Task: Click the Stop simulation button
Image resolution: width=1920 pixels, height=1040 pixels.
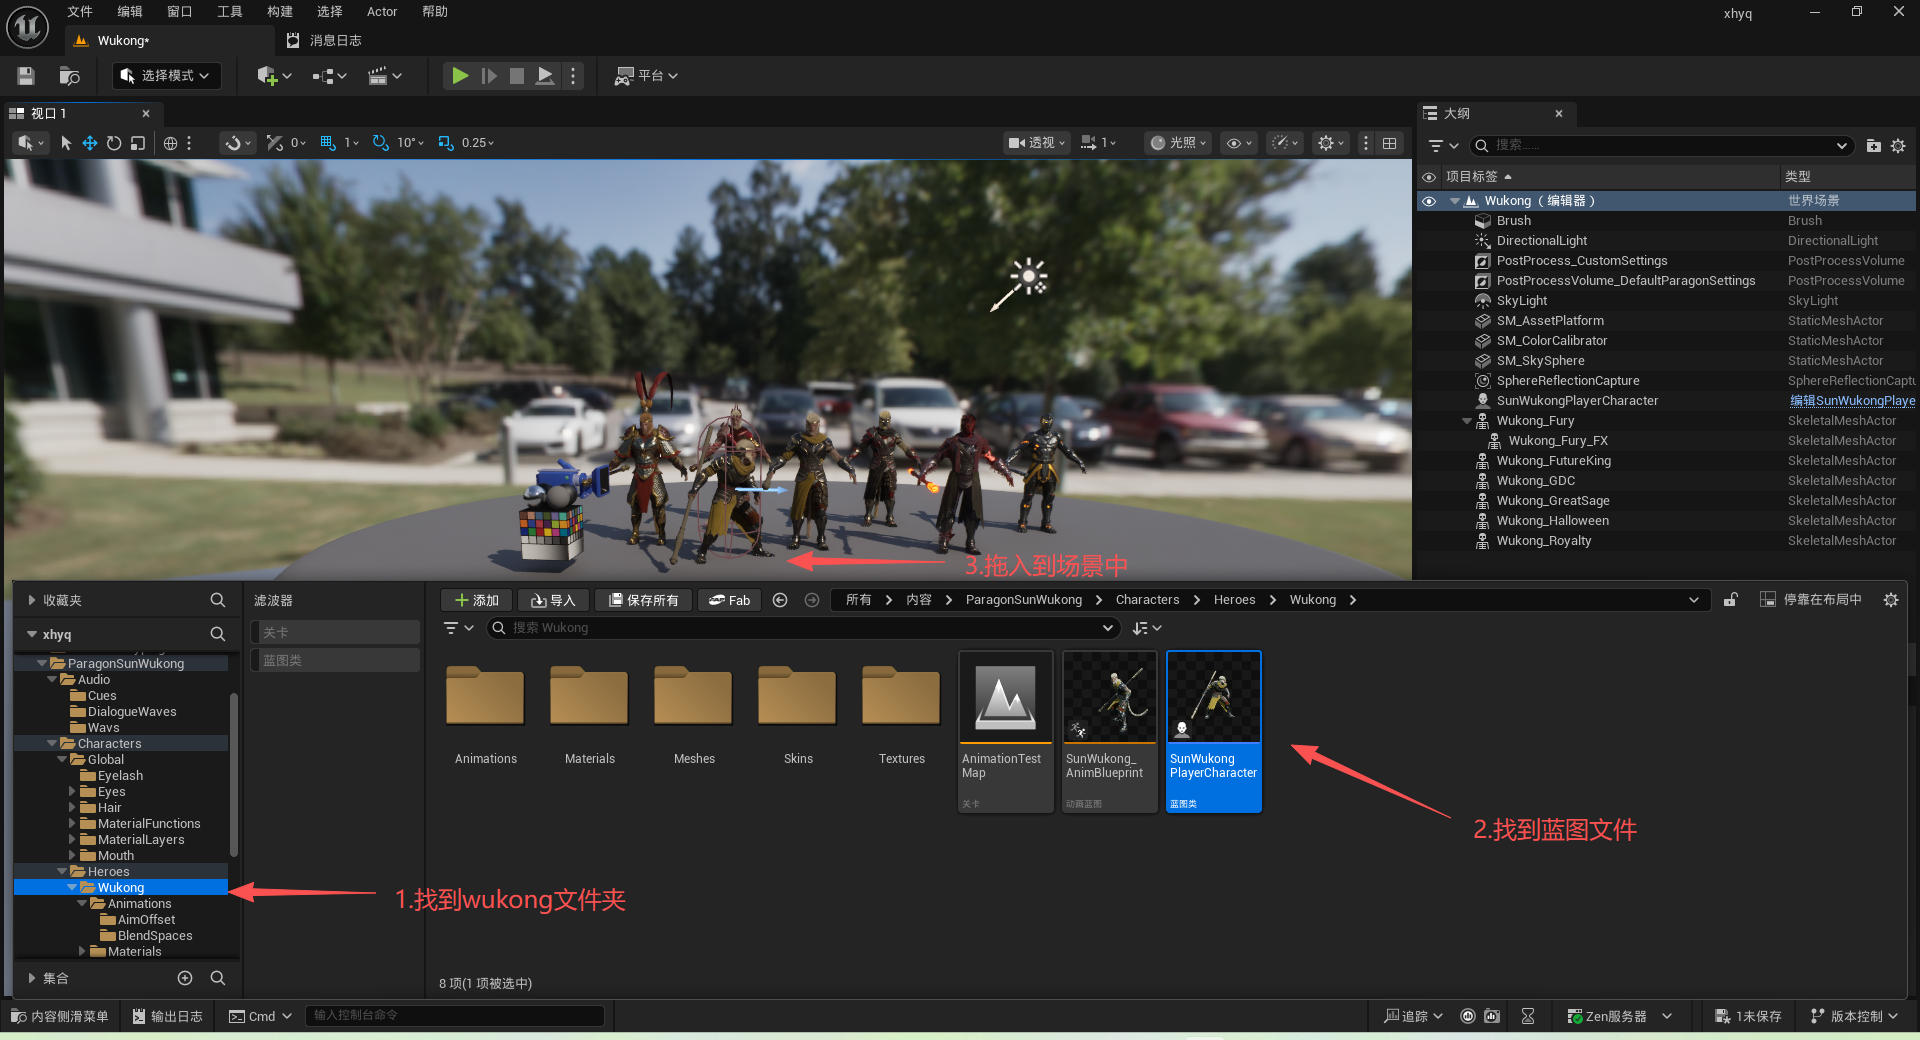Action: point(517,76)
